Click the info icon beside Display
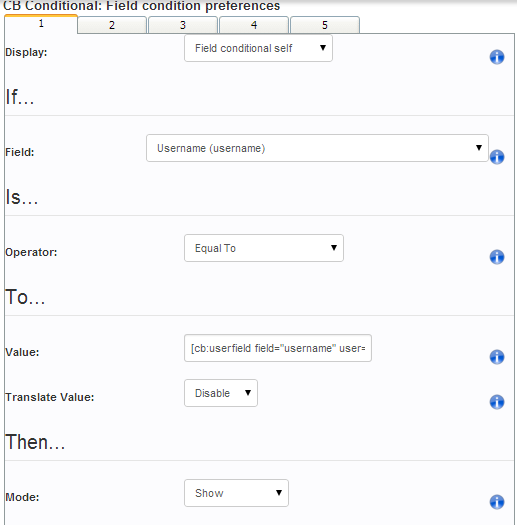Screen dimensions: 517x525 [x=497, y=57]
